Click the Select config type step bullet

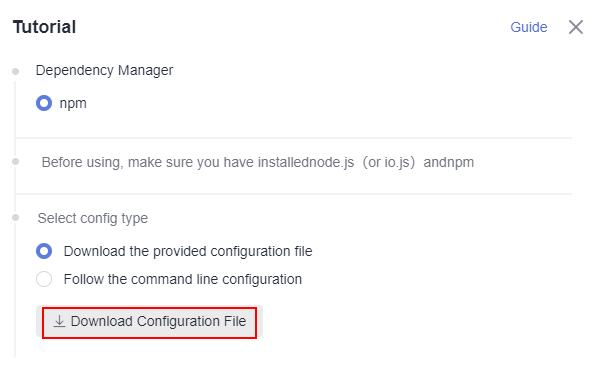tap(15, 218)
